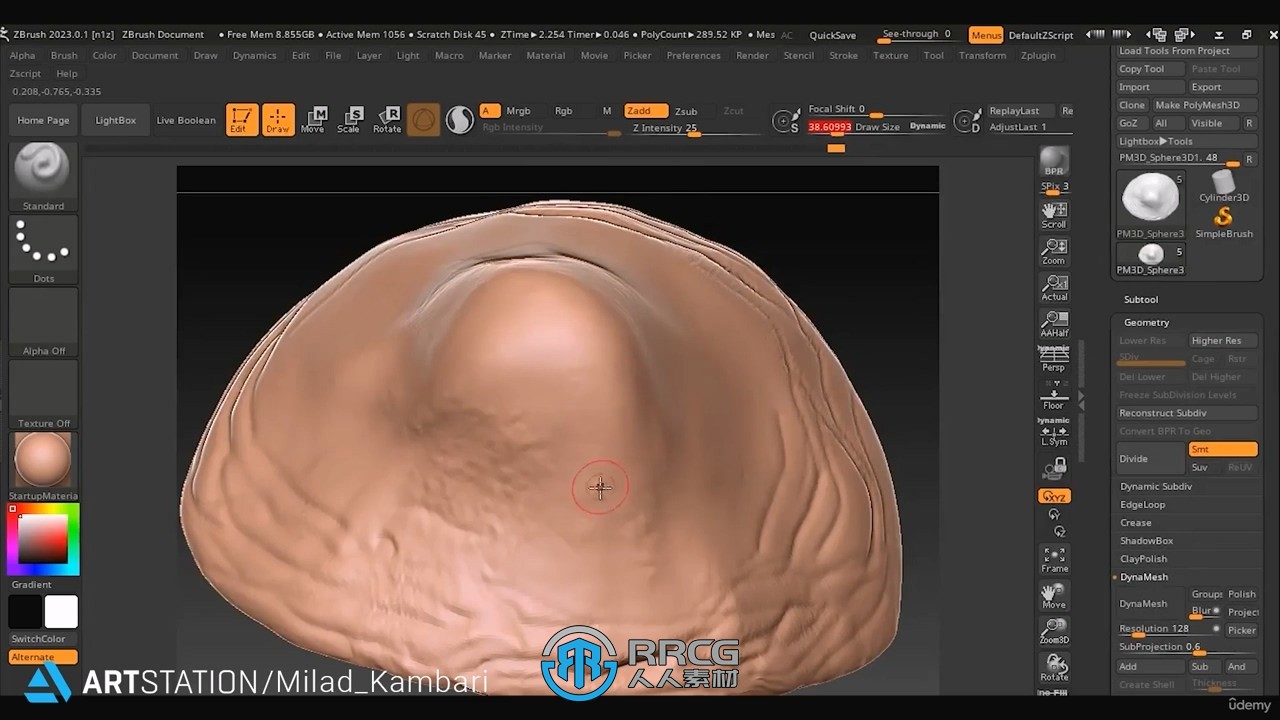Toggle the Floor grid
Viewport: 1280px width, 720px height.
pyautogui.click(x=1054, y=396)
